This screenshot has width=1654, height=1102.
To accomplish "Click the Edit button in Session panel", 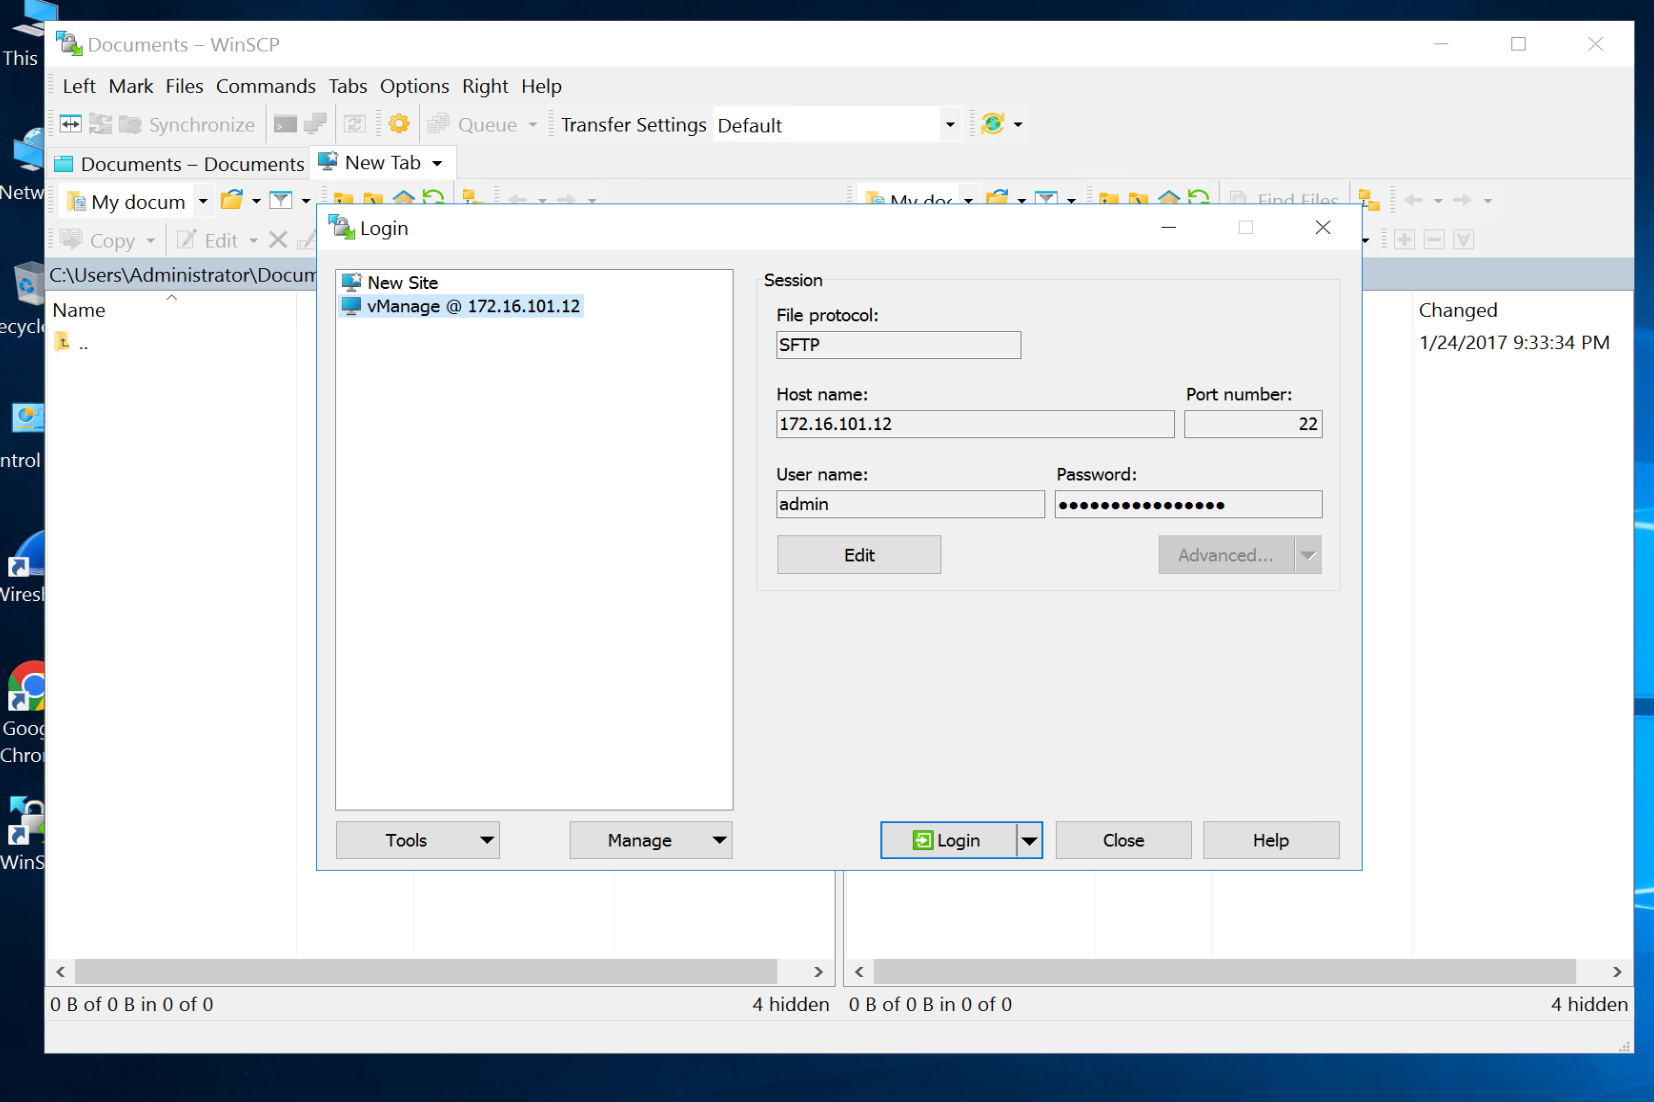I will (858, 555).
